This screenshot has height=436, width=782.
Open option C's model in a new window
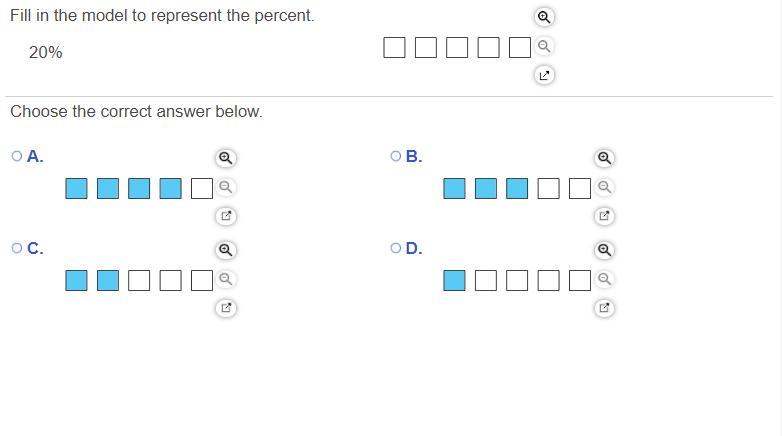226,308
